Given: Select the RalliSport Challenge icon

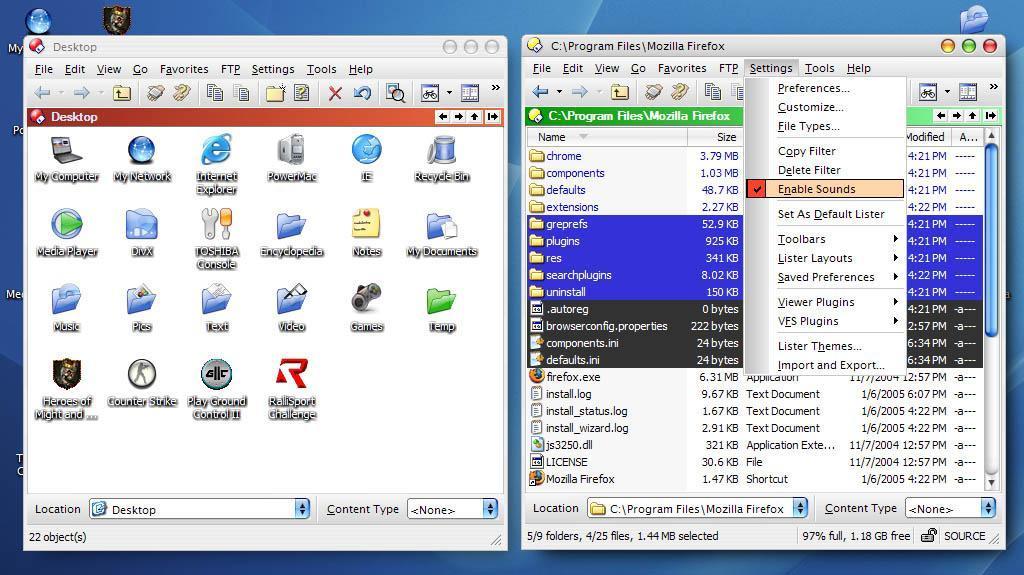Looking at the screenshot, I should [291, 389].
